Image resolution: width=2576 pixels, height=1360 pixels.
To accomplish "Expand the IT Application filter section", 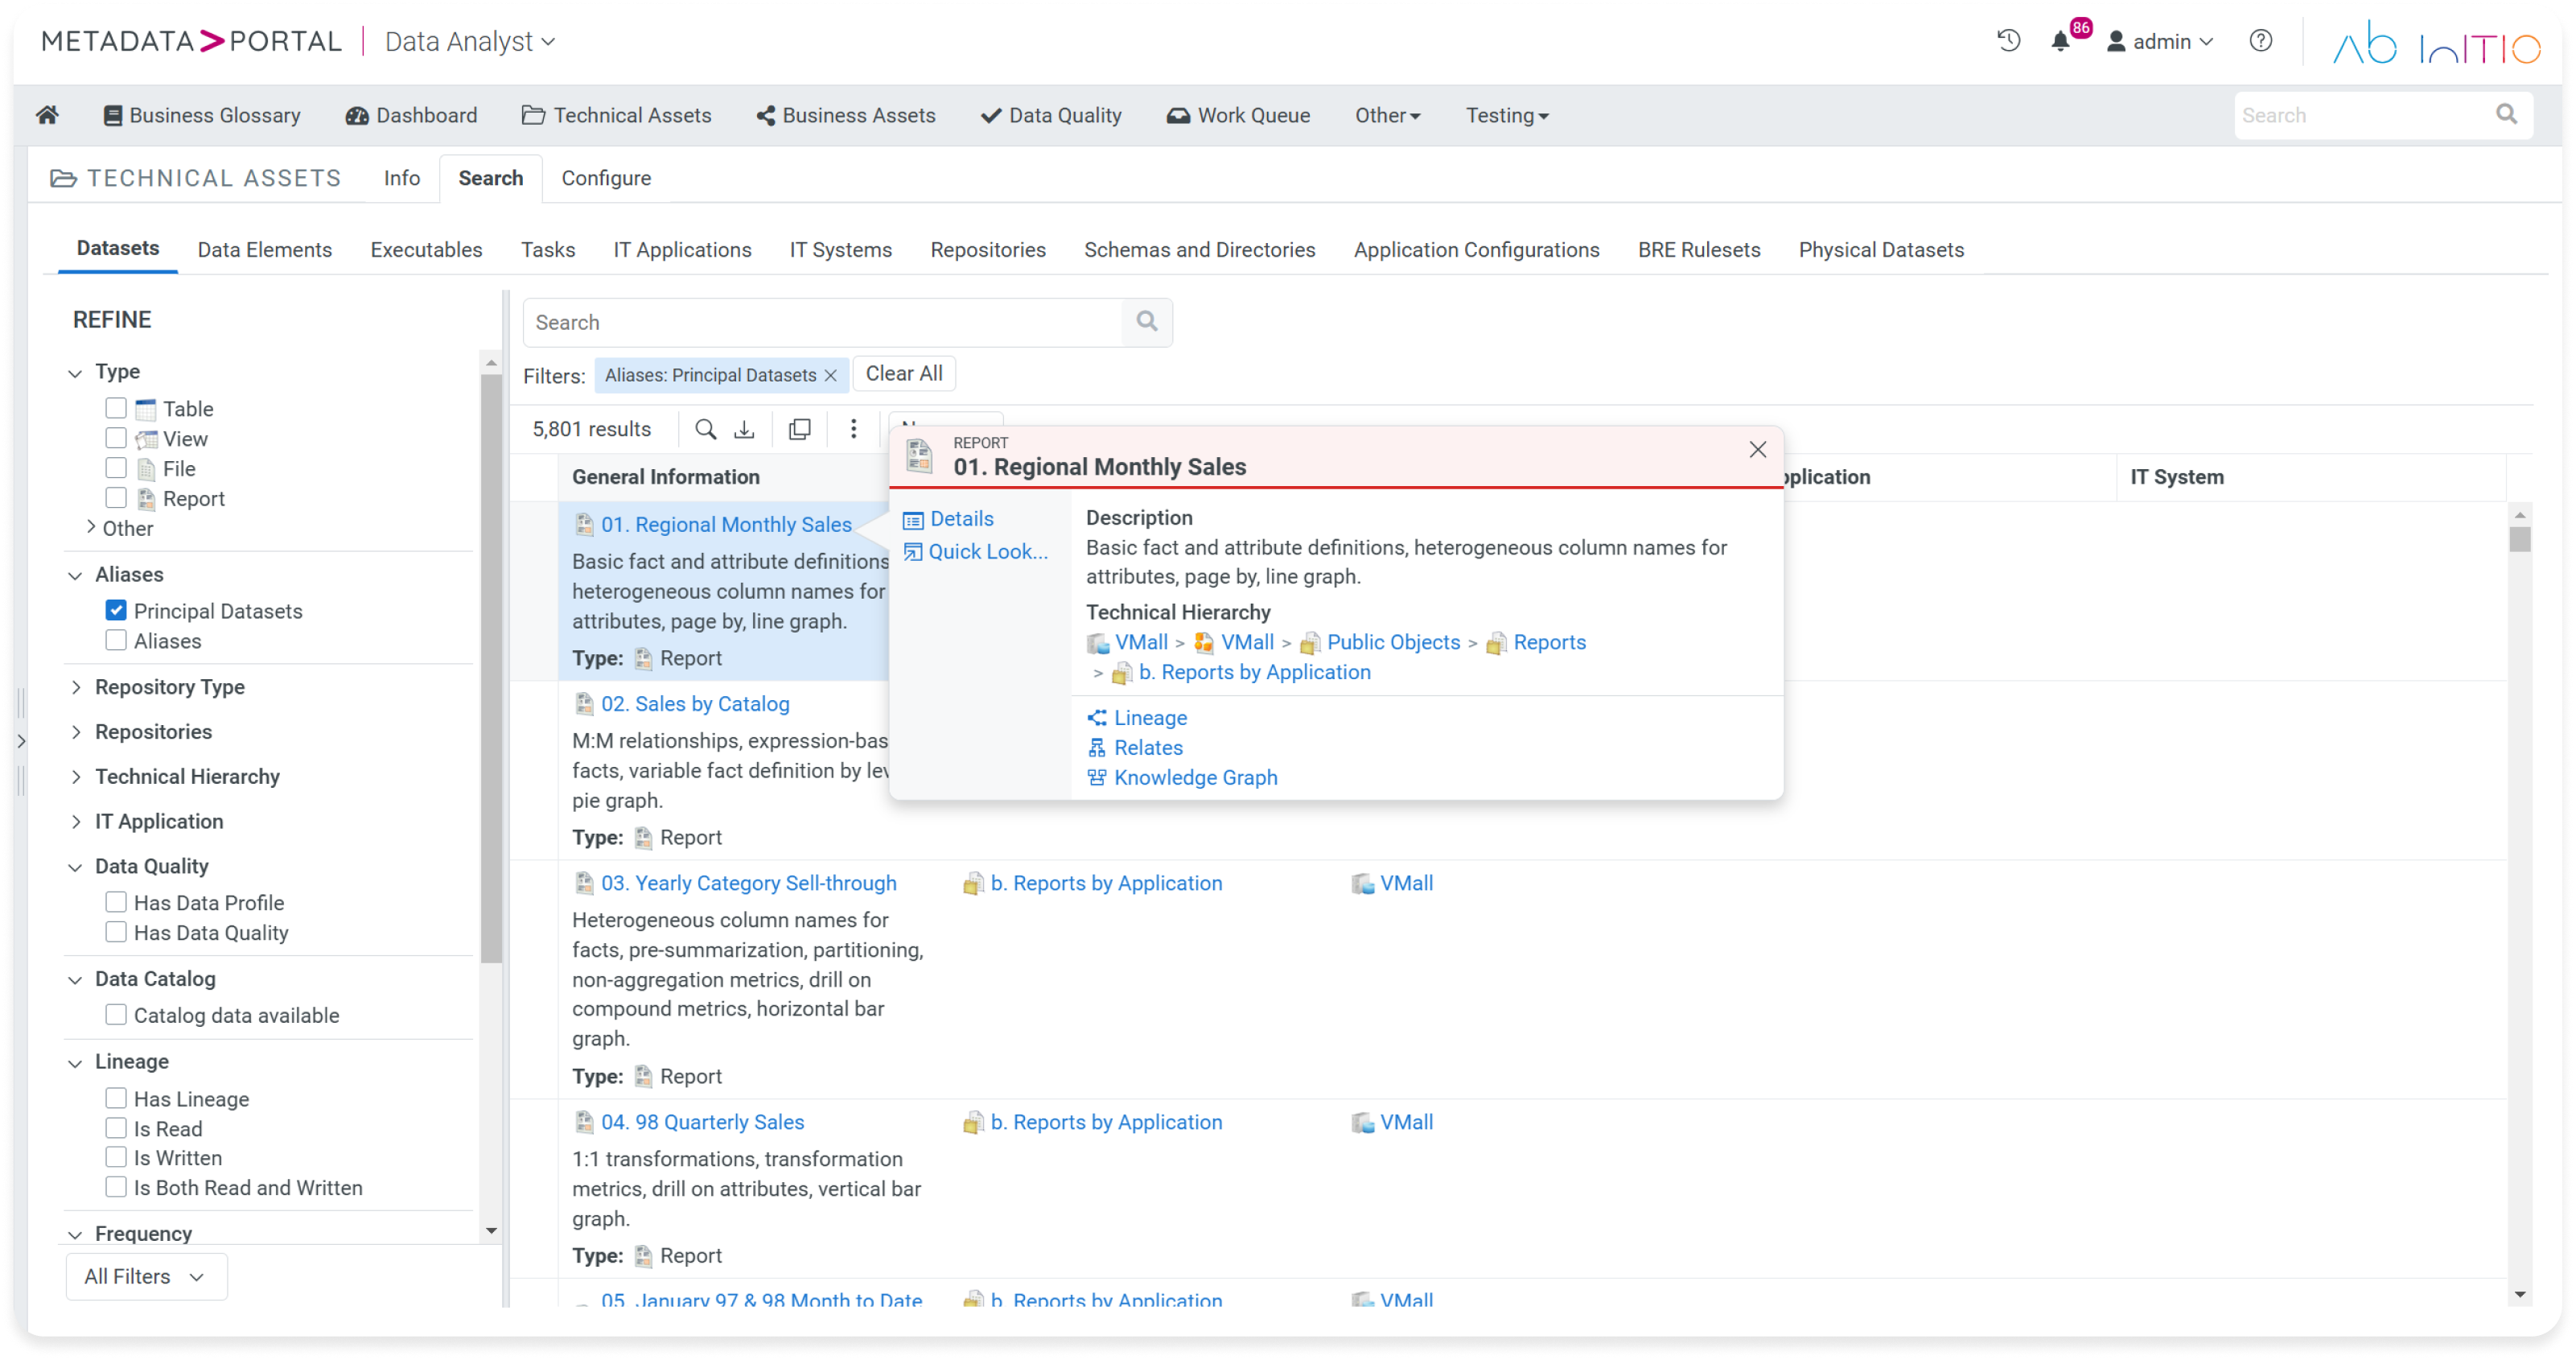I will [x=76, y=821].
